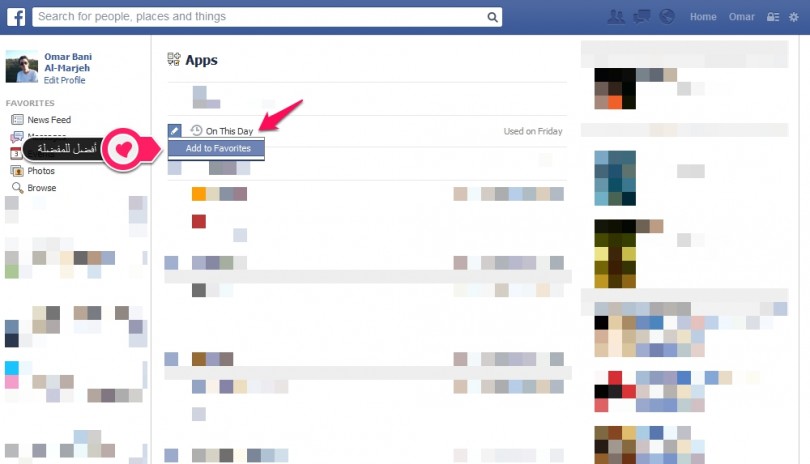Open the messages icon in top bar
This screenshot has width=810, height=464.
tap(642, 17)
